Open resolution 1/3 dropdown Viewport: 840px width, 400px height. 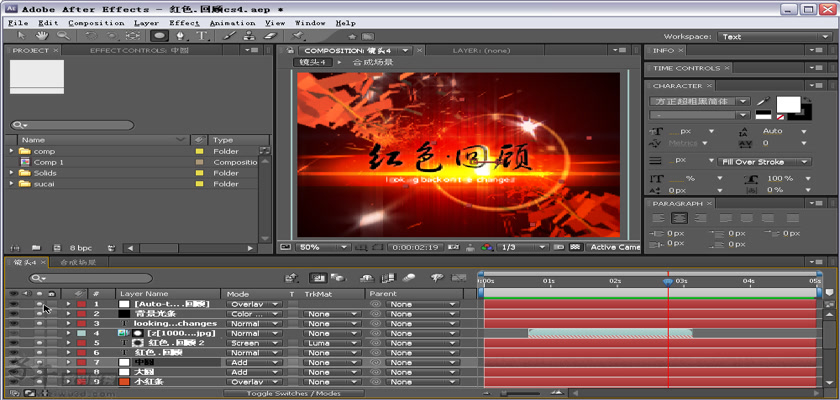(x=522, y=247)
